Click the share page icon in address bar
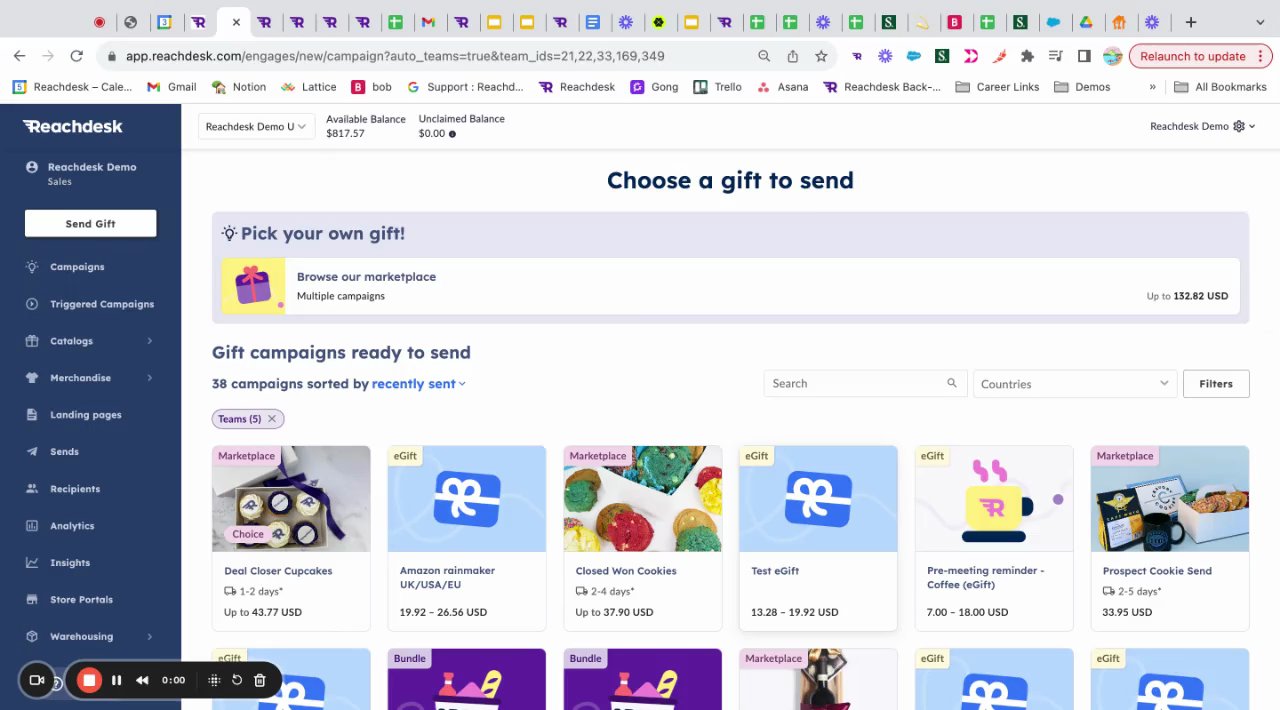Viewport: 1280px width, 710px height. [x=793, y=56]
